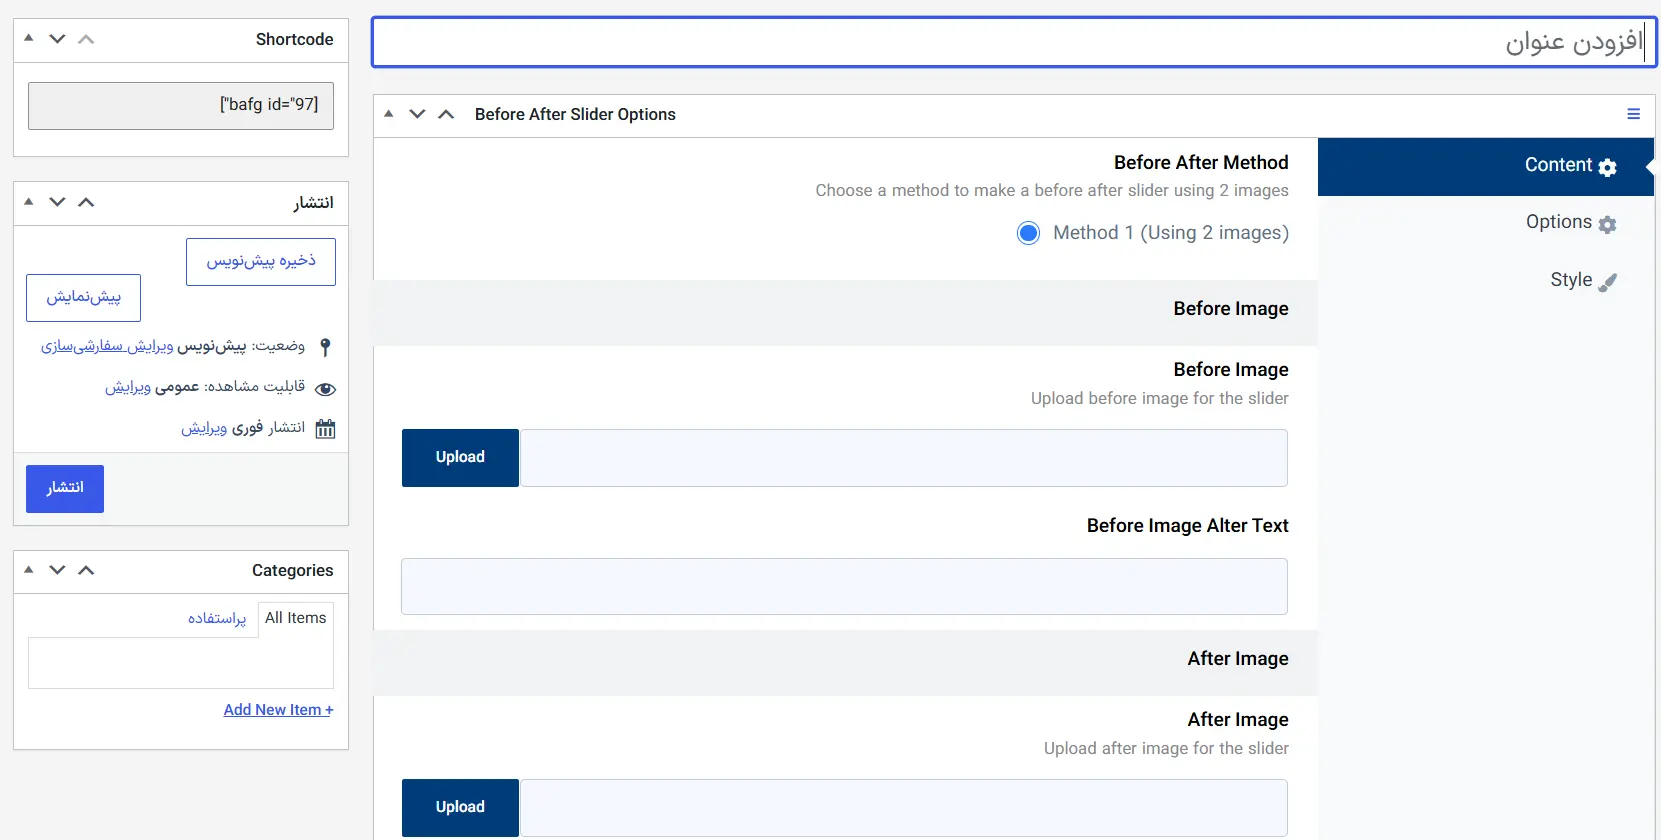The image size is (1661, 840).
Task: Click ویرایش link next to publish immediately
Action: (204, 428)
